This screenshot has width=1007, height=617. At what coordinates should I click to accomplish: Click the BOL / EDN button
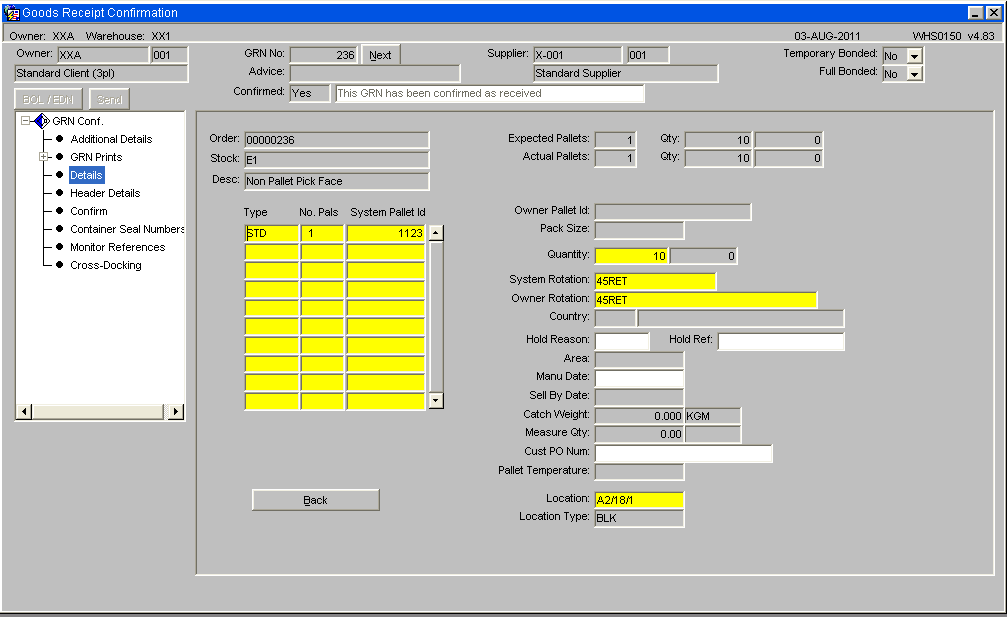(48, 100)
